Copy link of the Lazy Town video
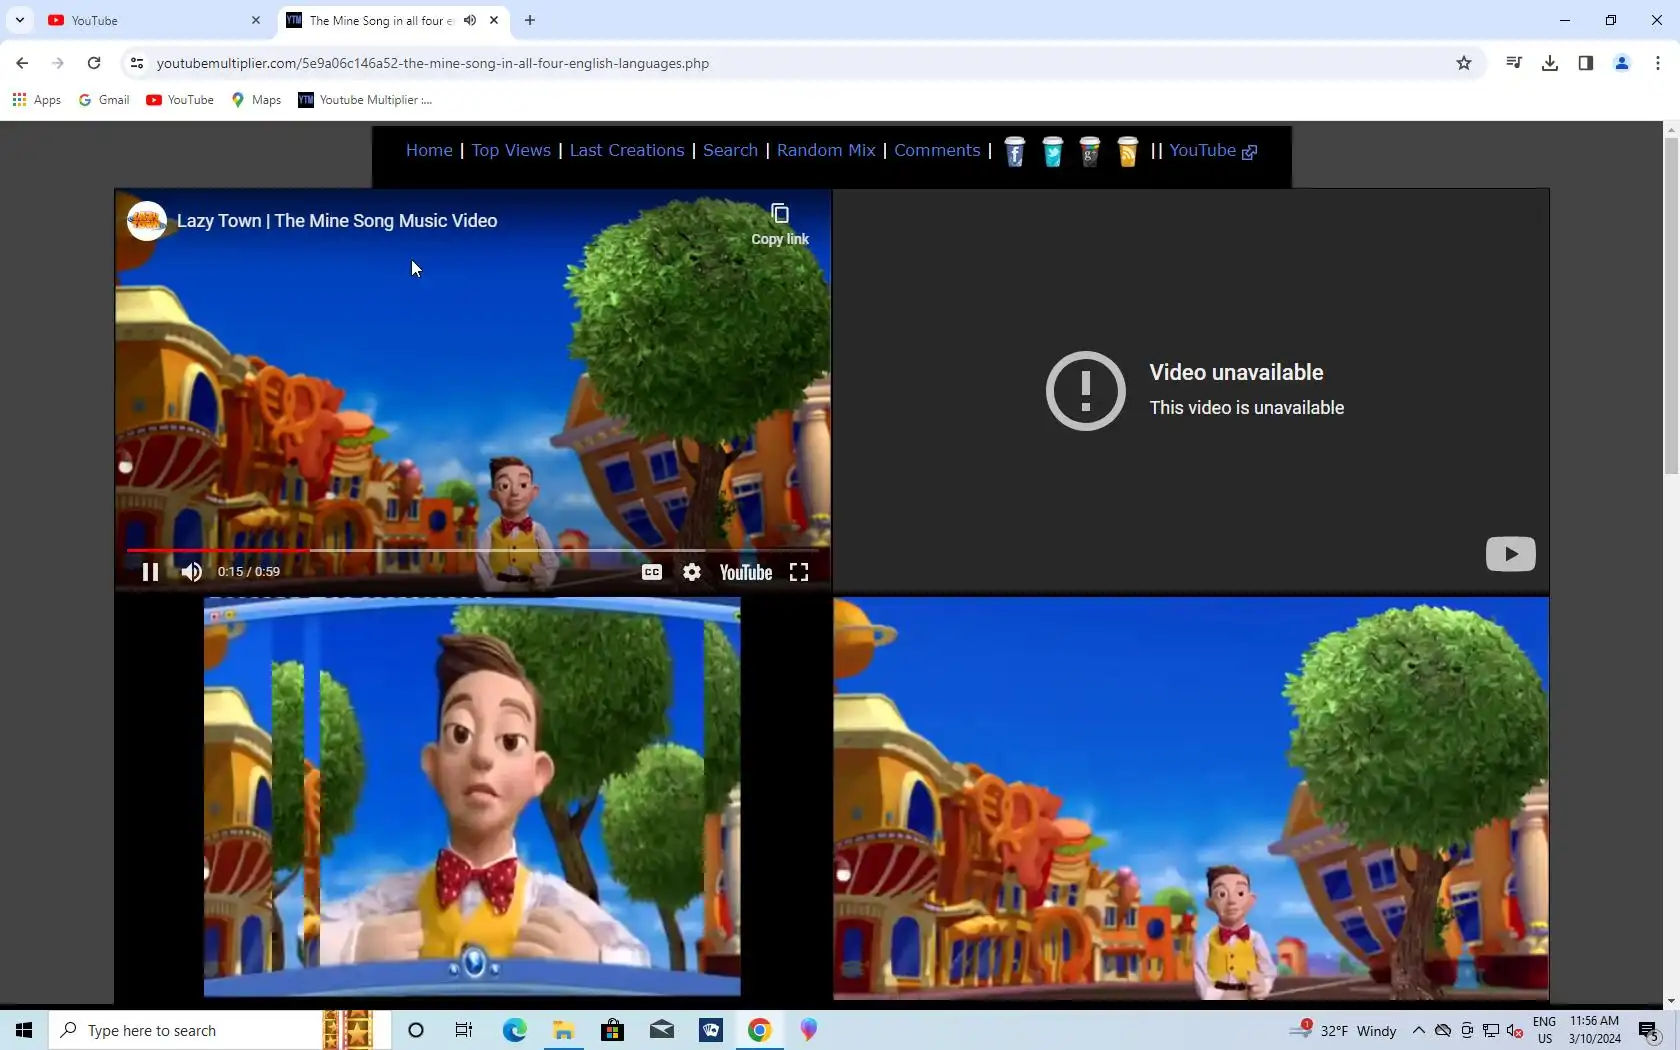1680x1050 pixels. click(780, 224)
